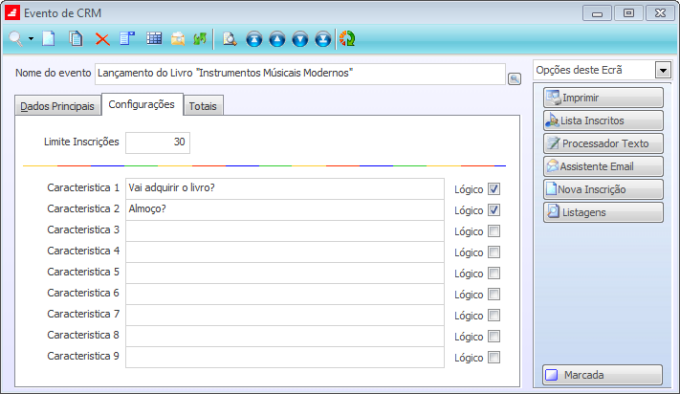
Task: Create a new record with blank page icon
Action: point(49,39)
